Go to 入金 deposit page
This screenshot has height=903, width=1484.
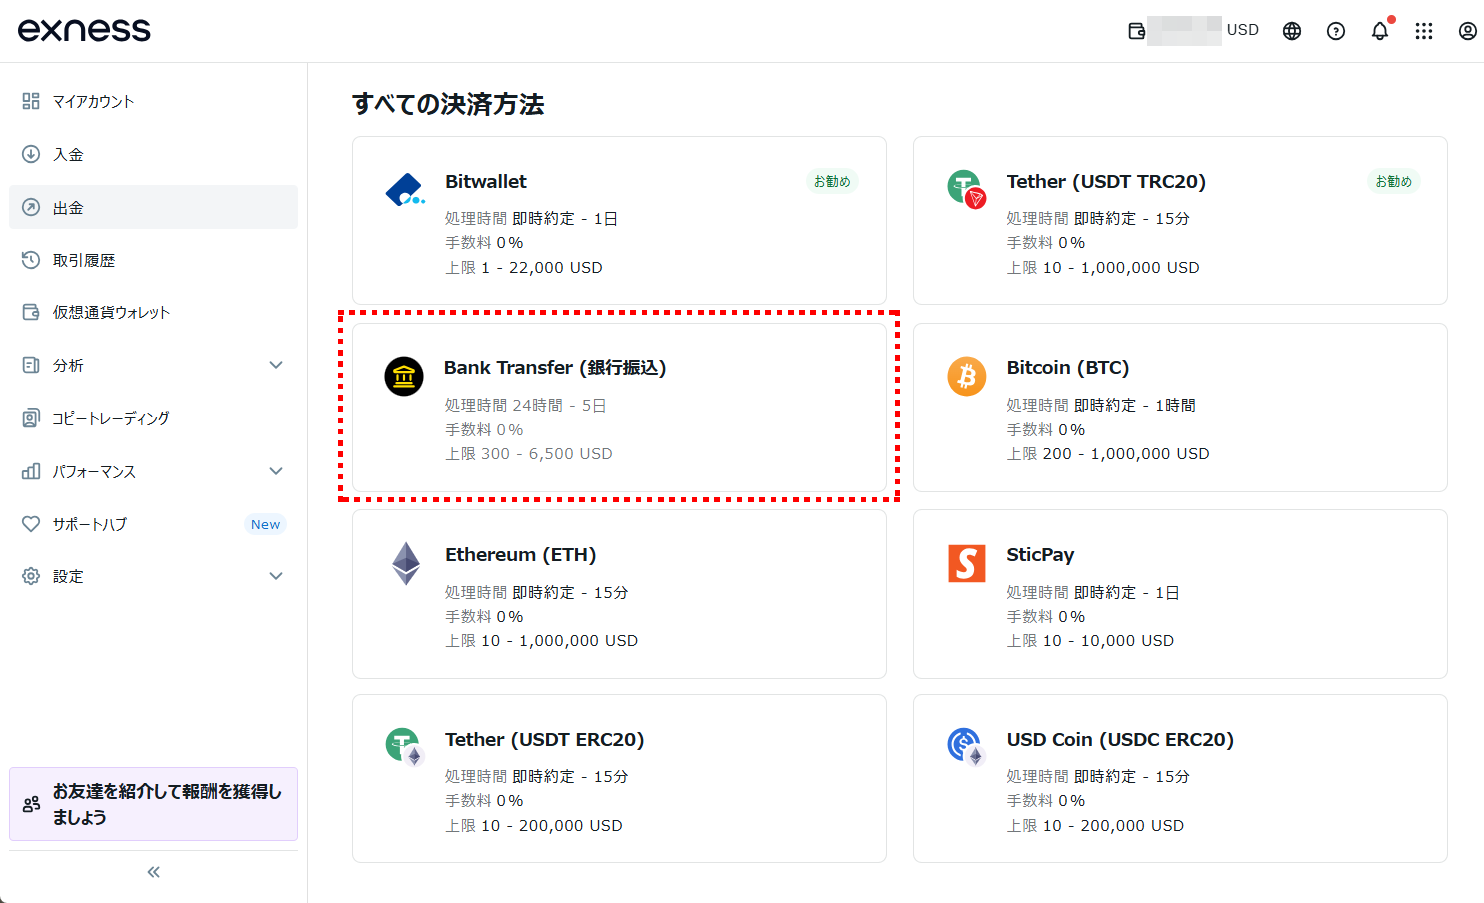pyautogui.click(x=153, y=154)
